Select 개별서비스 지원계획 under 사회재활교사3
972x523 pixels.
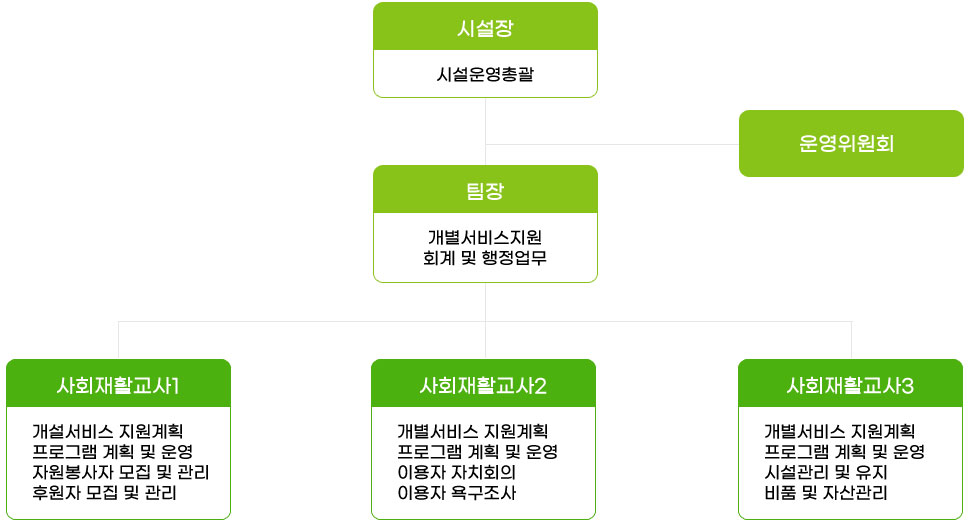[x=839, y=431]
